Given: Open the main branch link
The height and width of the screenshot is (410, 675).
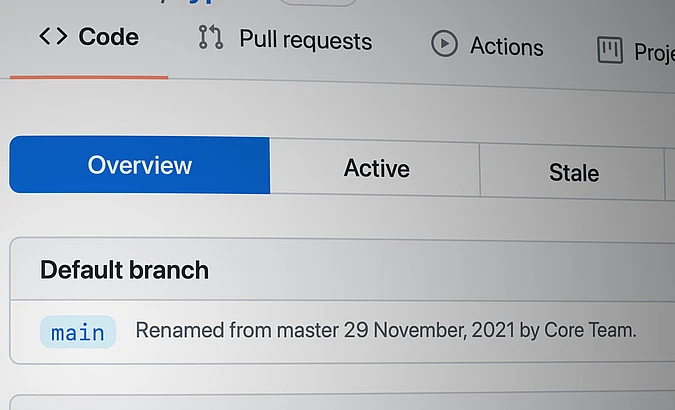Looking at the screenshot, I should 78,332.
